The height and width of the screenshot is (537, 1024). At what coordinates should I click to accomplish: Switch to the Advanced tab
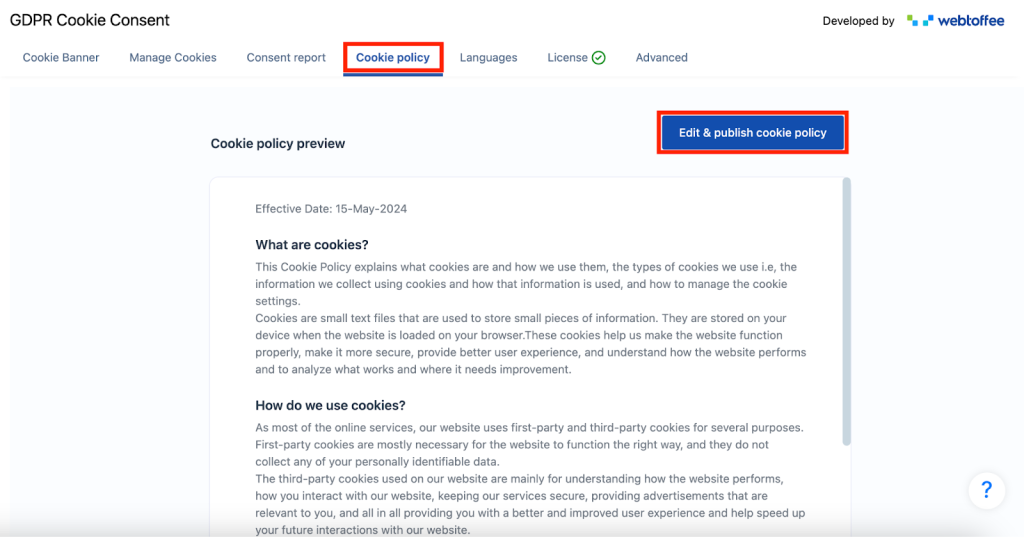tap(661, 58)
